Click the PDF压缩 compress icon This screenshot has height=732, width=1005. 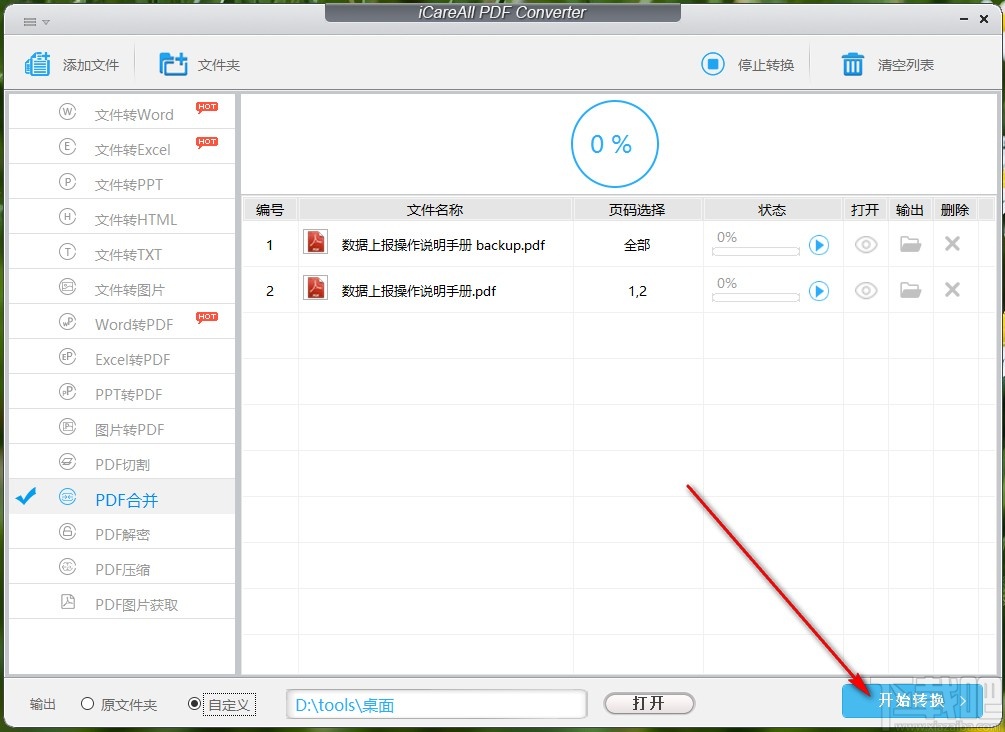[67, 567]
